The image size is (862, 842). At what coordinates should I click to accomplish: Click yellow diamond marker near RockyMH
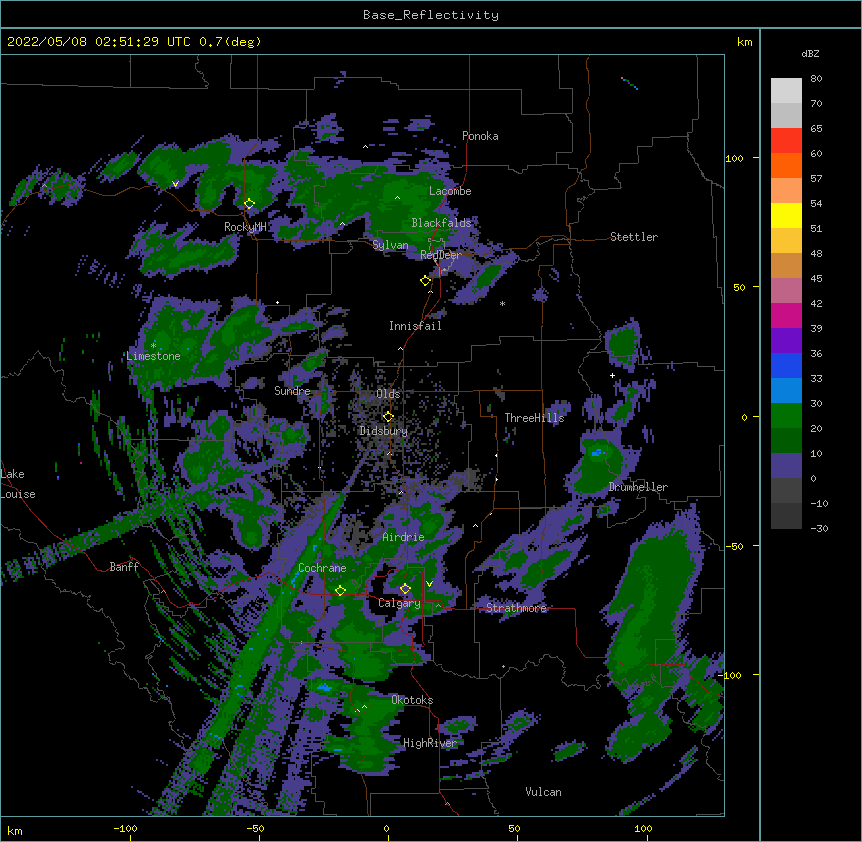(x=249, y=204)
